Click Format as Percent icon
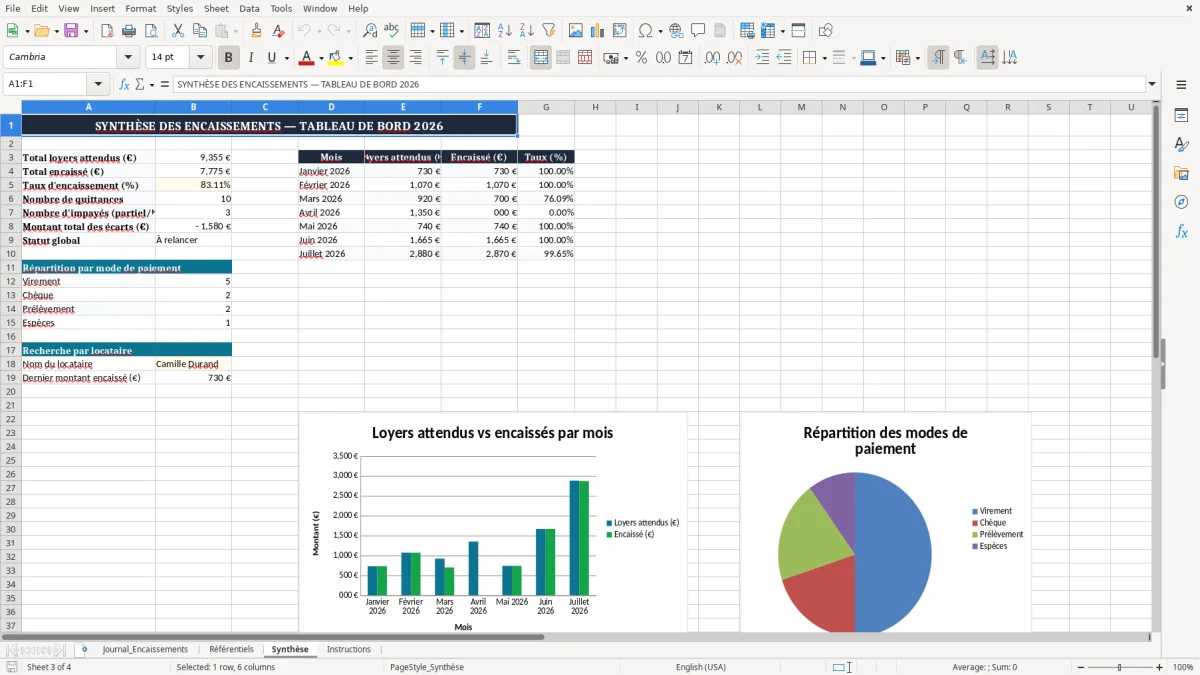Image resolution: width=1200 pixels, height=675 pixels. (642, 58)
